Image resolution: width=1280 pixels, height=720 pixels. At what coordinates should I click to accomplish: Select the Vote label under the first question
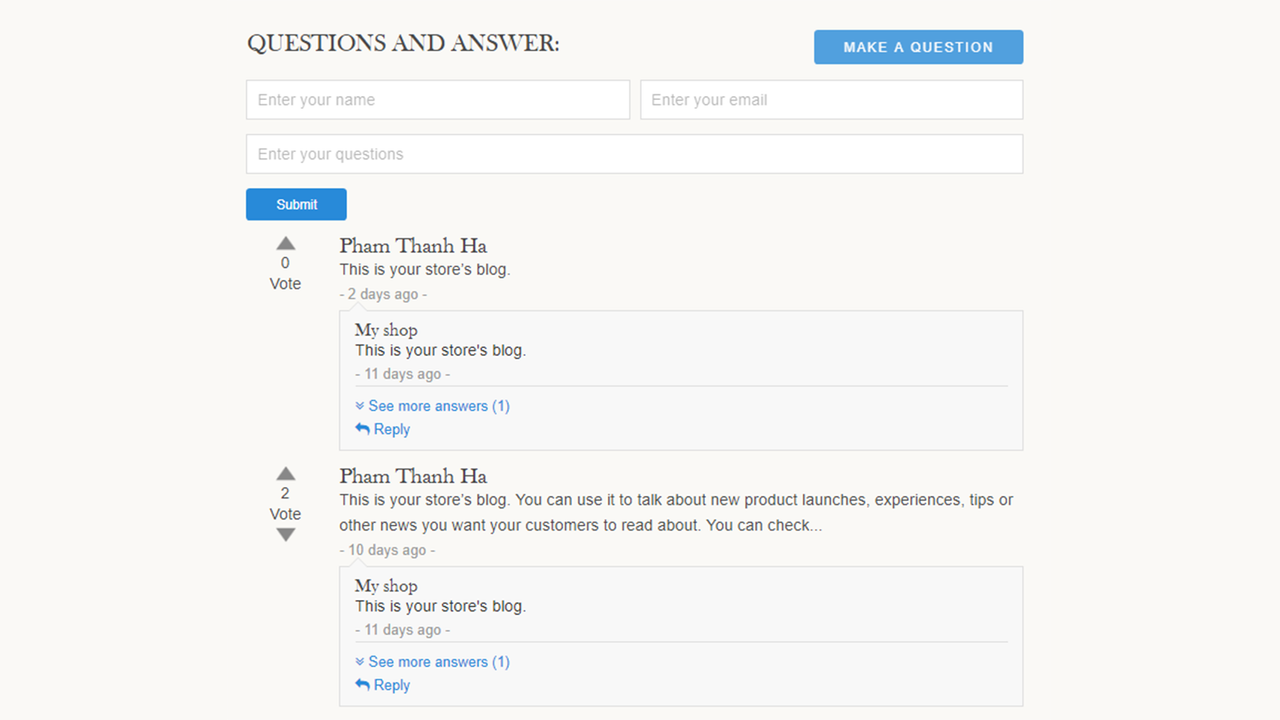click(x=285, y=283)
